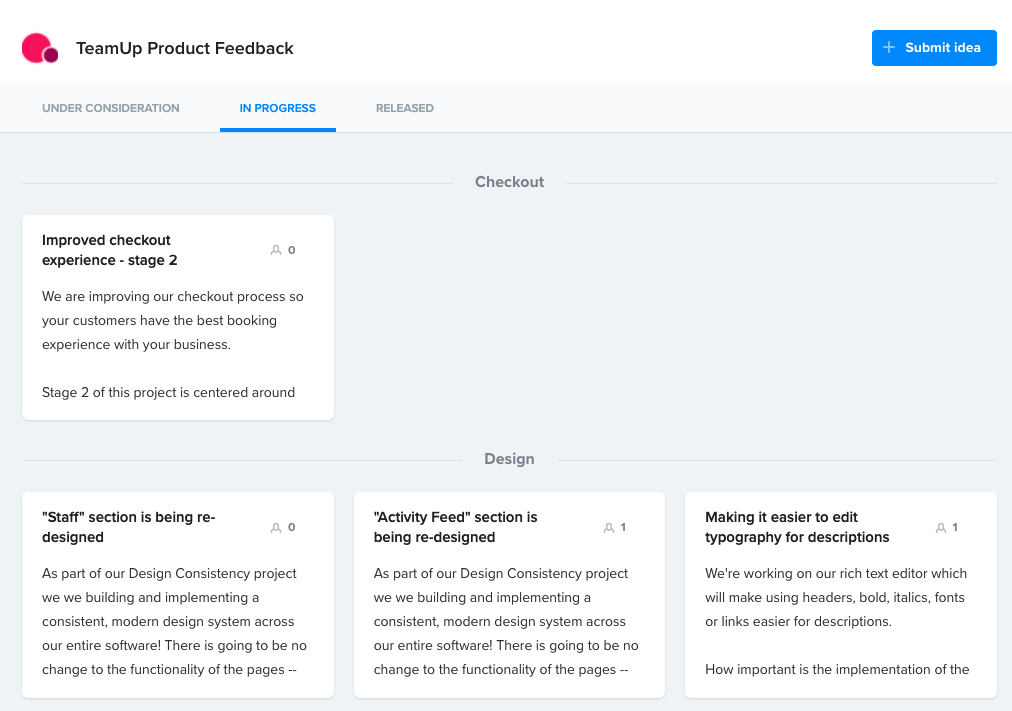
Task: Click vote icon on Improved checkout experience card
Action: tap(276, 250)
